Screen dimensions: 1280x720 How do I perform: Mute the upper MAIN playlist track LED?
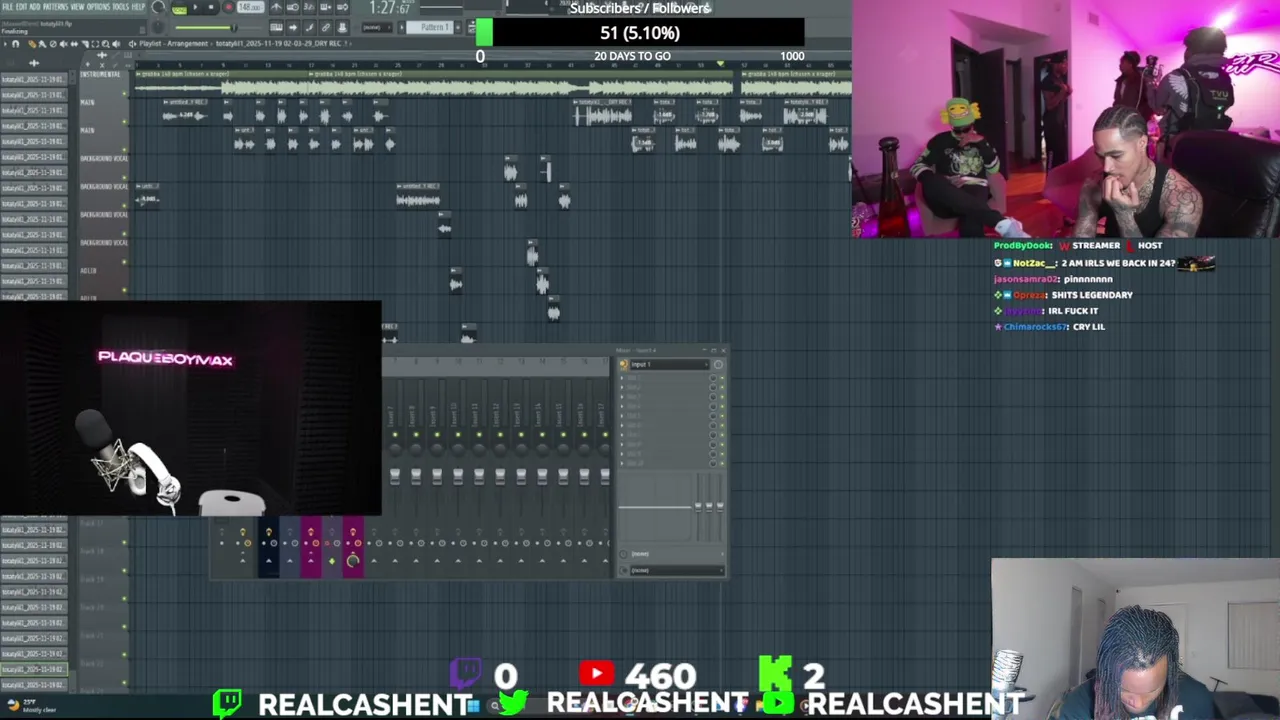click(124, 122)
